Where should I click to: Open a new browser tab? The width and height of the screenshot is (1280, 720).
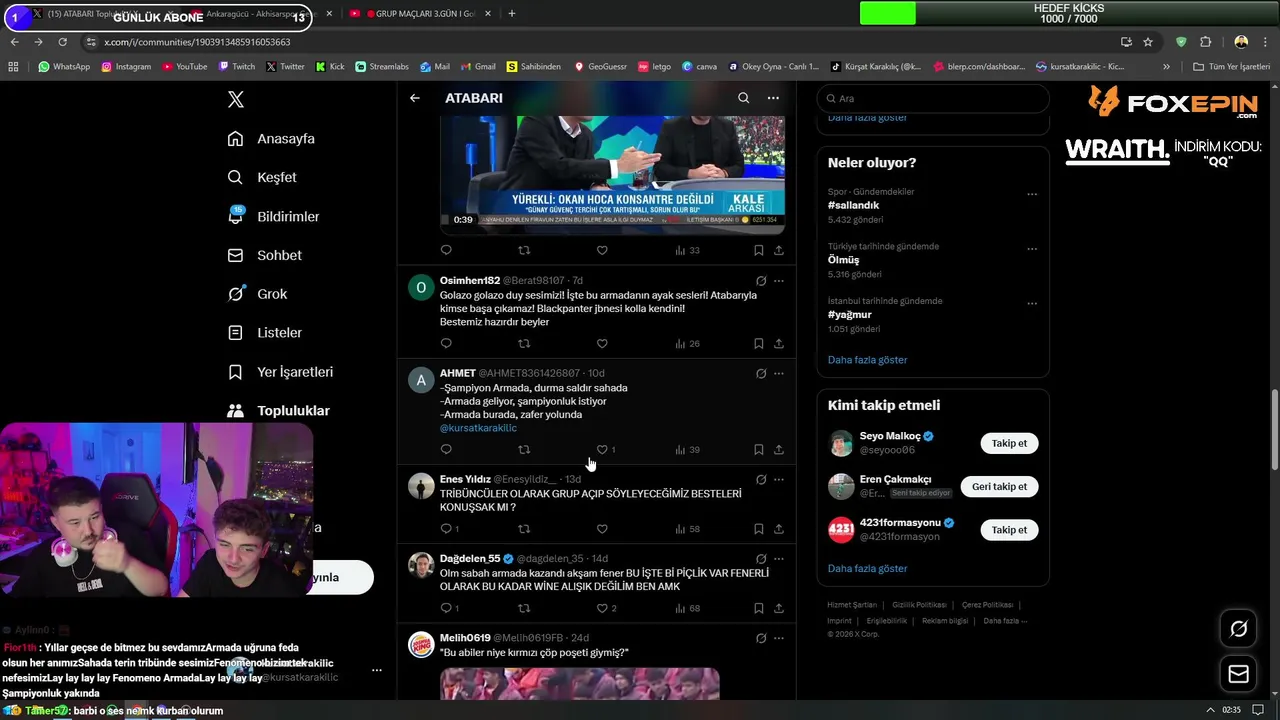[x=511, y=14]
